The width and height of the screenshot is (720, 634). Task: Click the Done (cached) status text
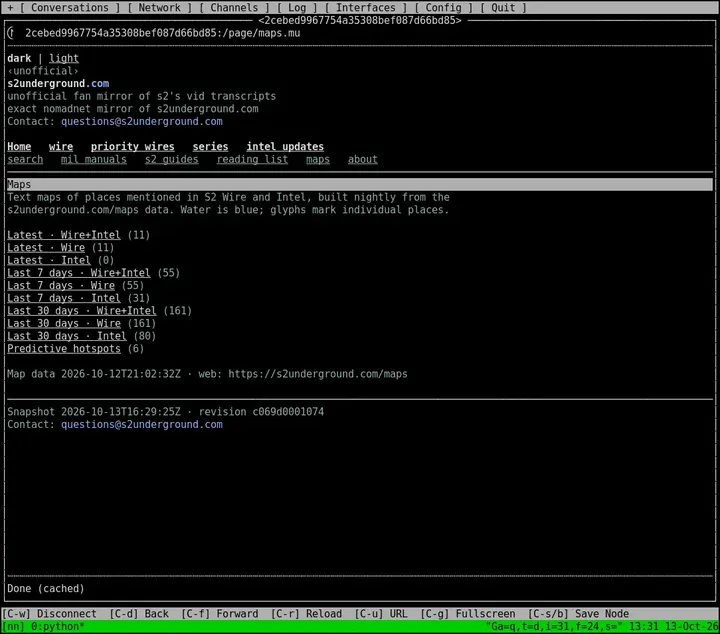point(46,589)
